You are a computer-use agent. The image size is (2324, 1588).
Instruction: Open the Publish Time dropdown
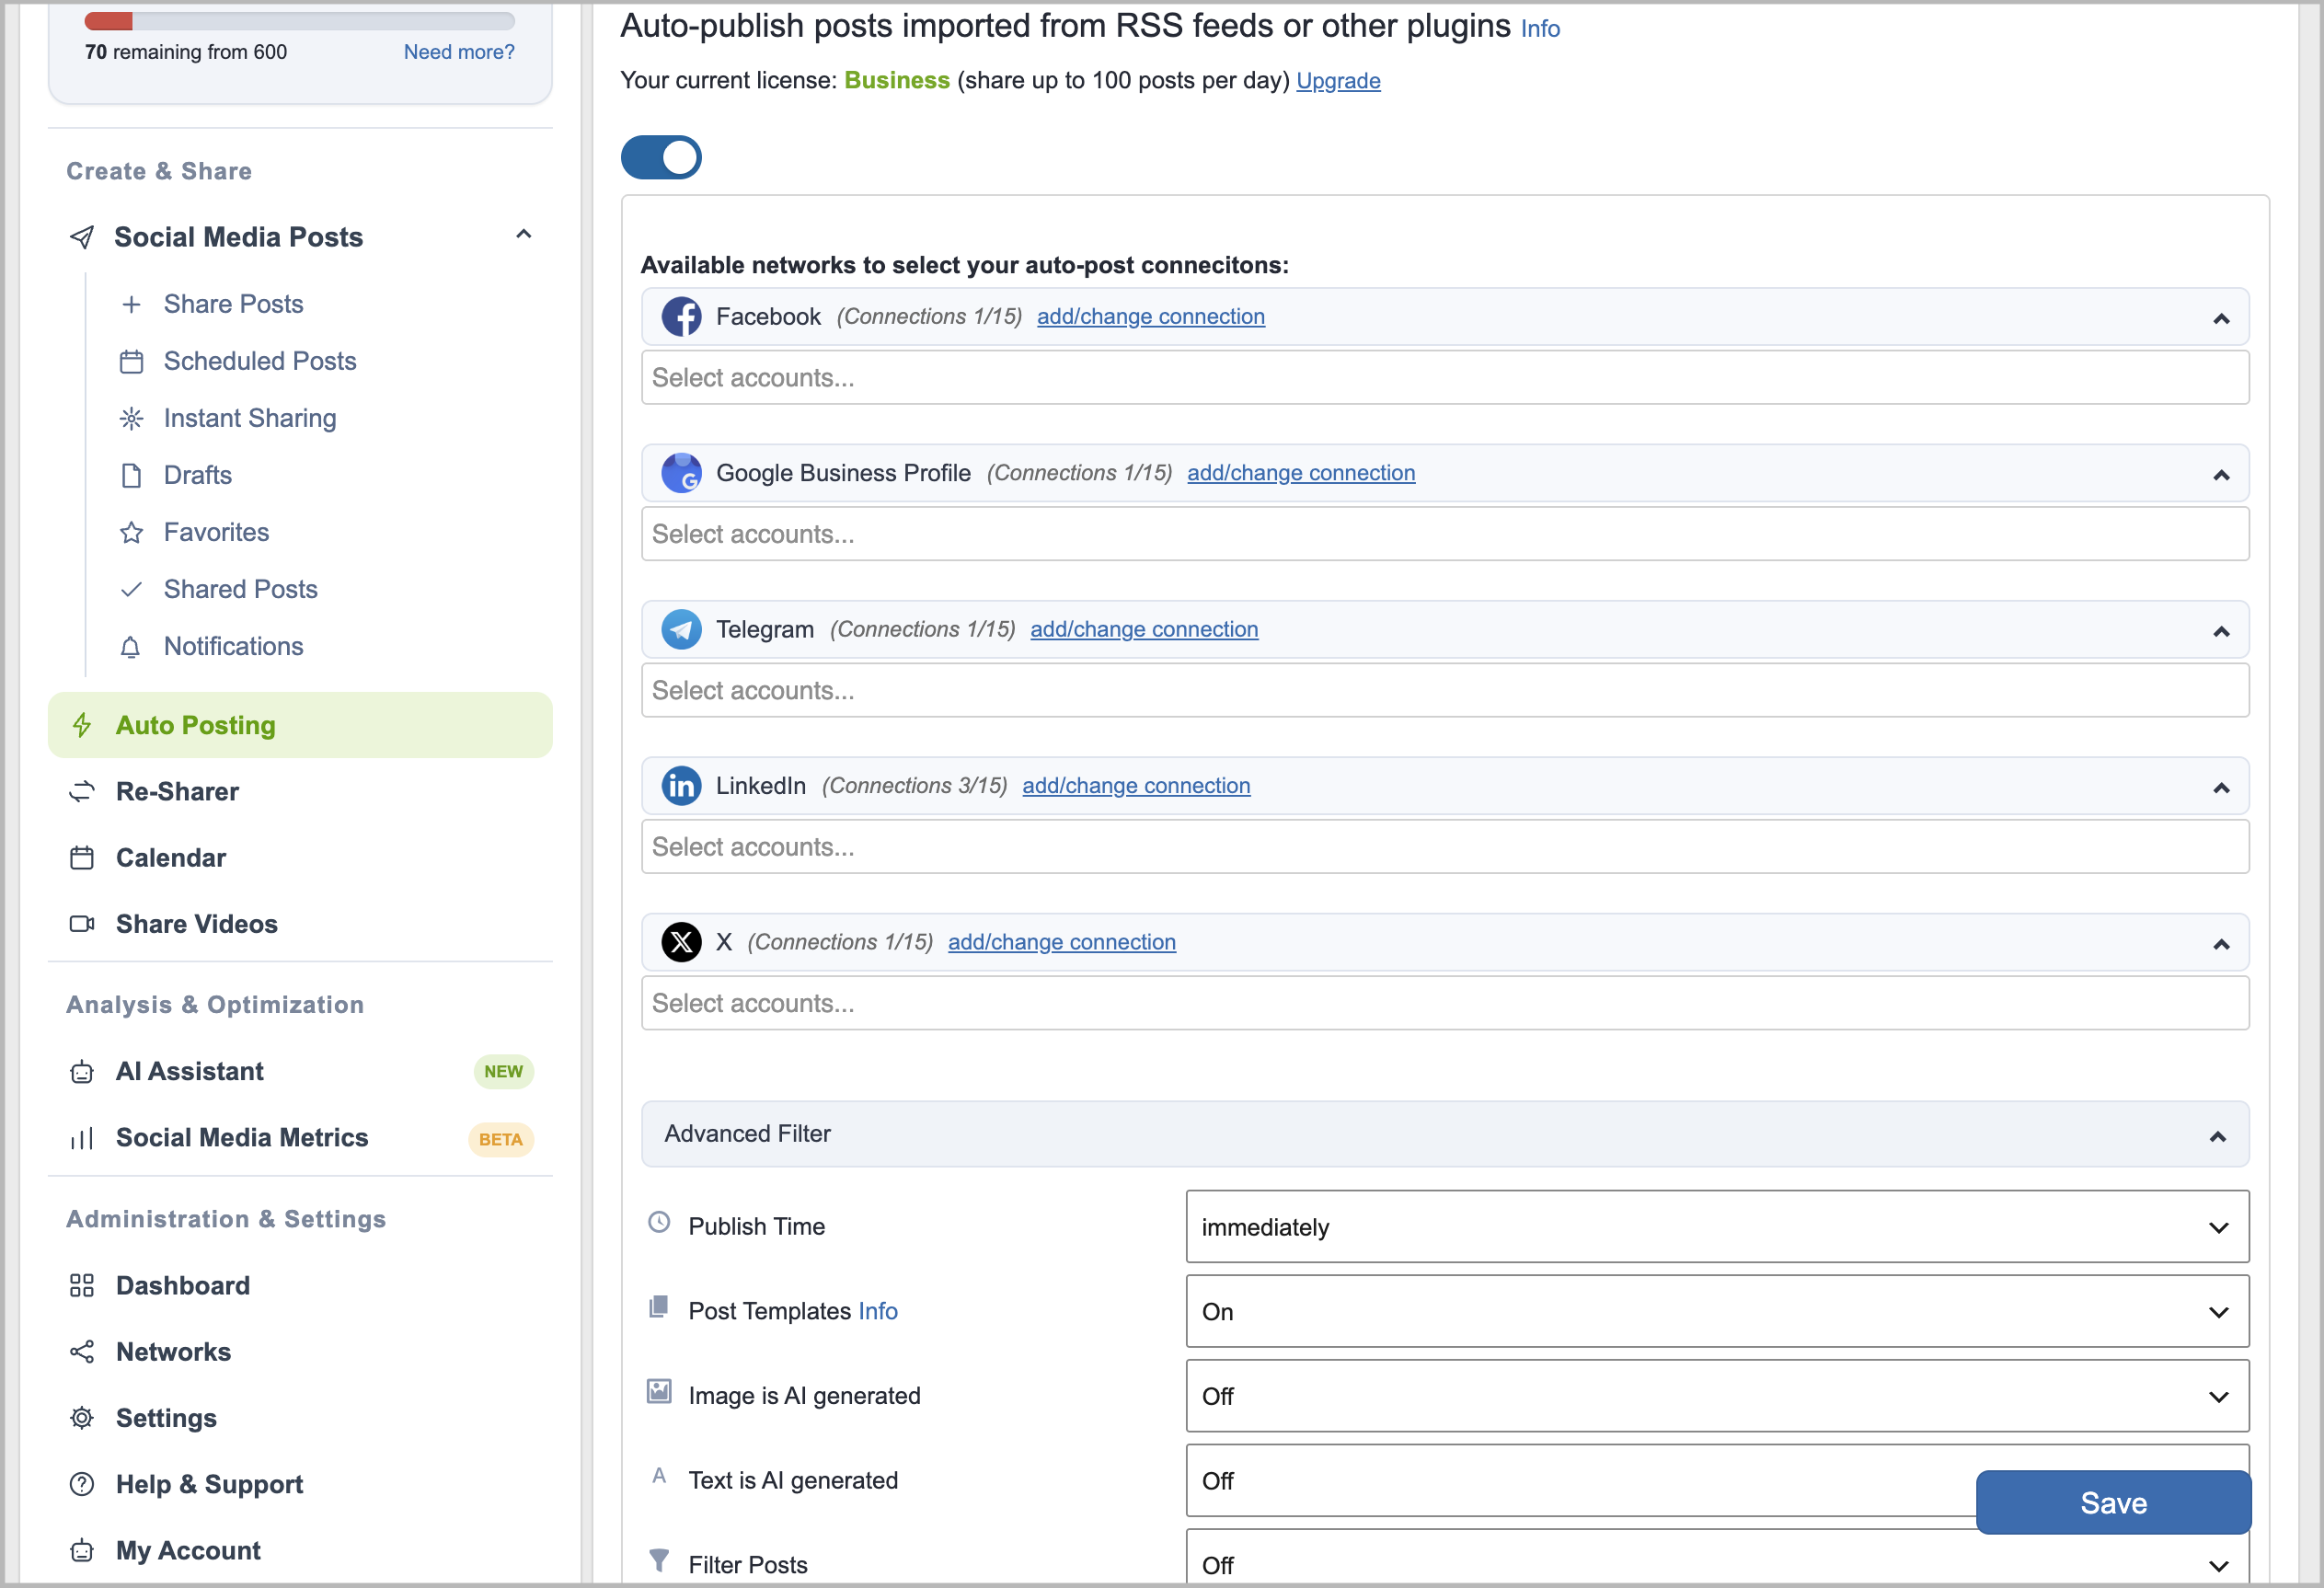[x=1717, y=1227]
